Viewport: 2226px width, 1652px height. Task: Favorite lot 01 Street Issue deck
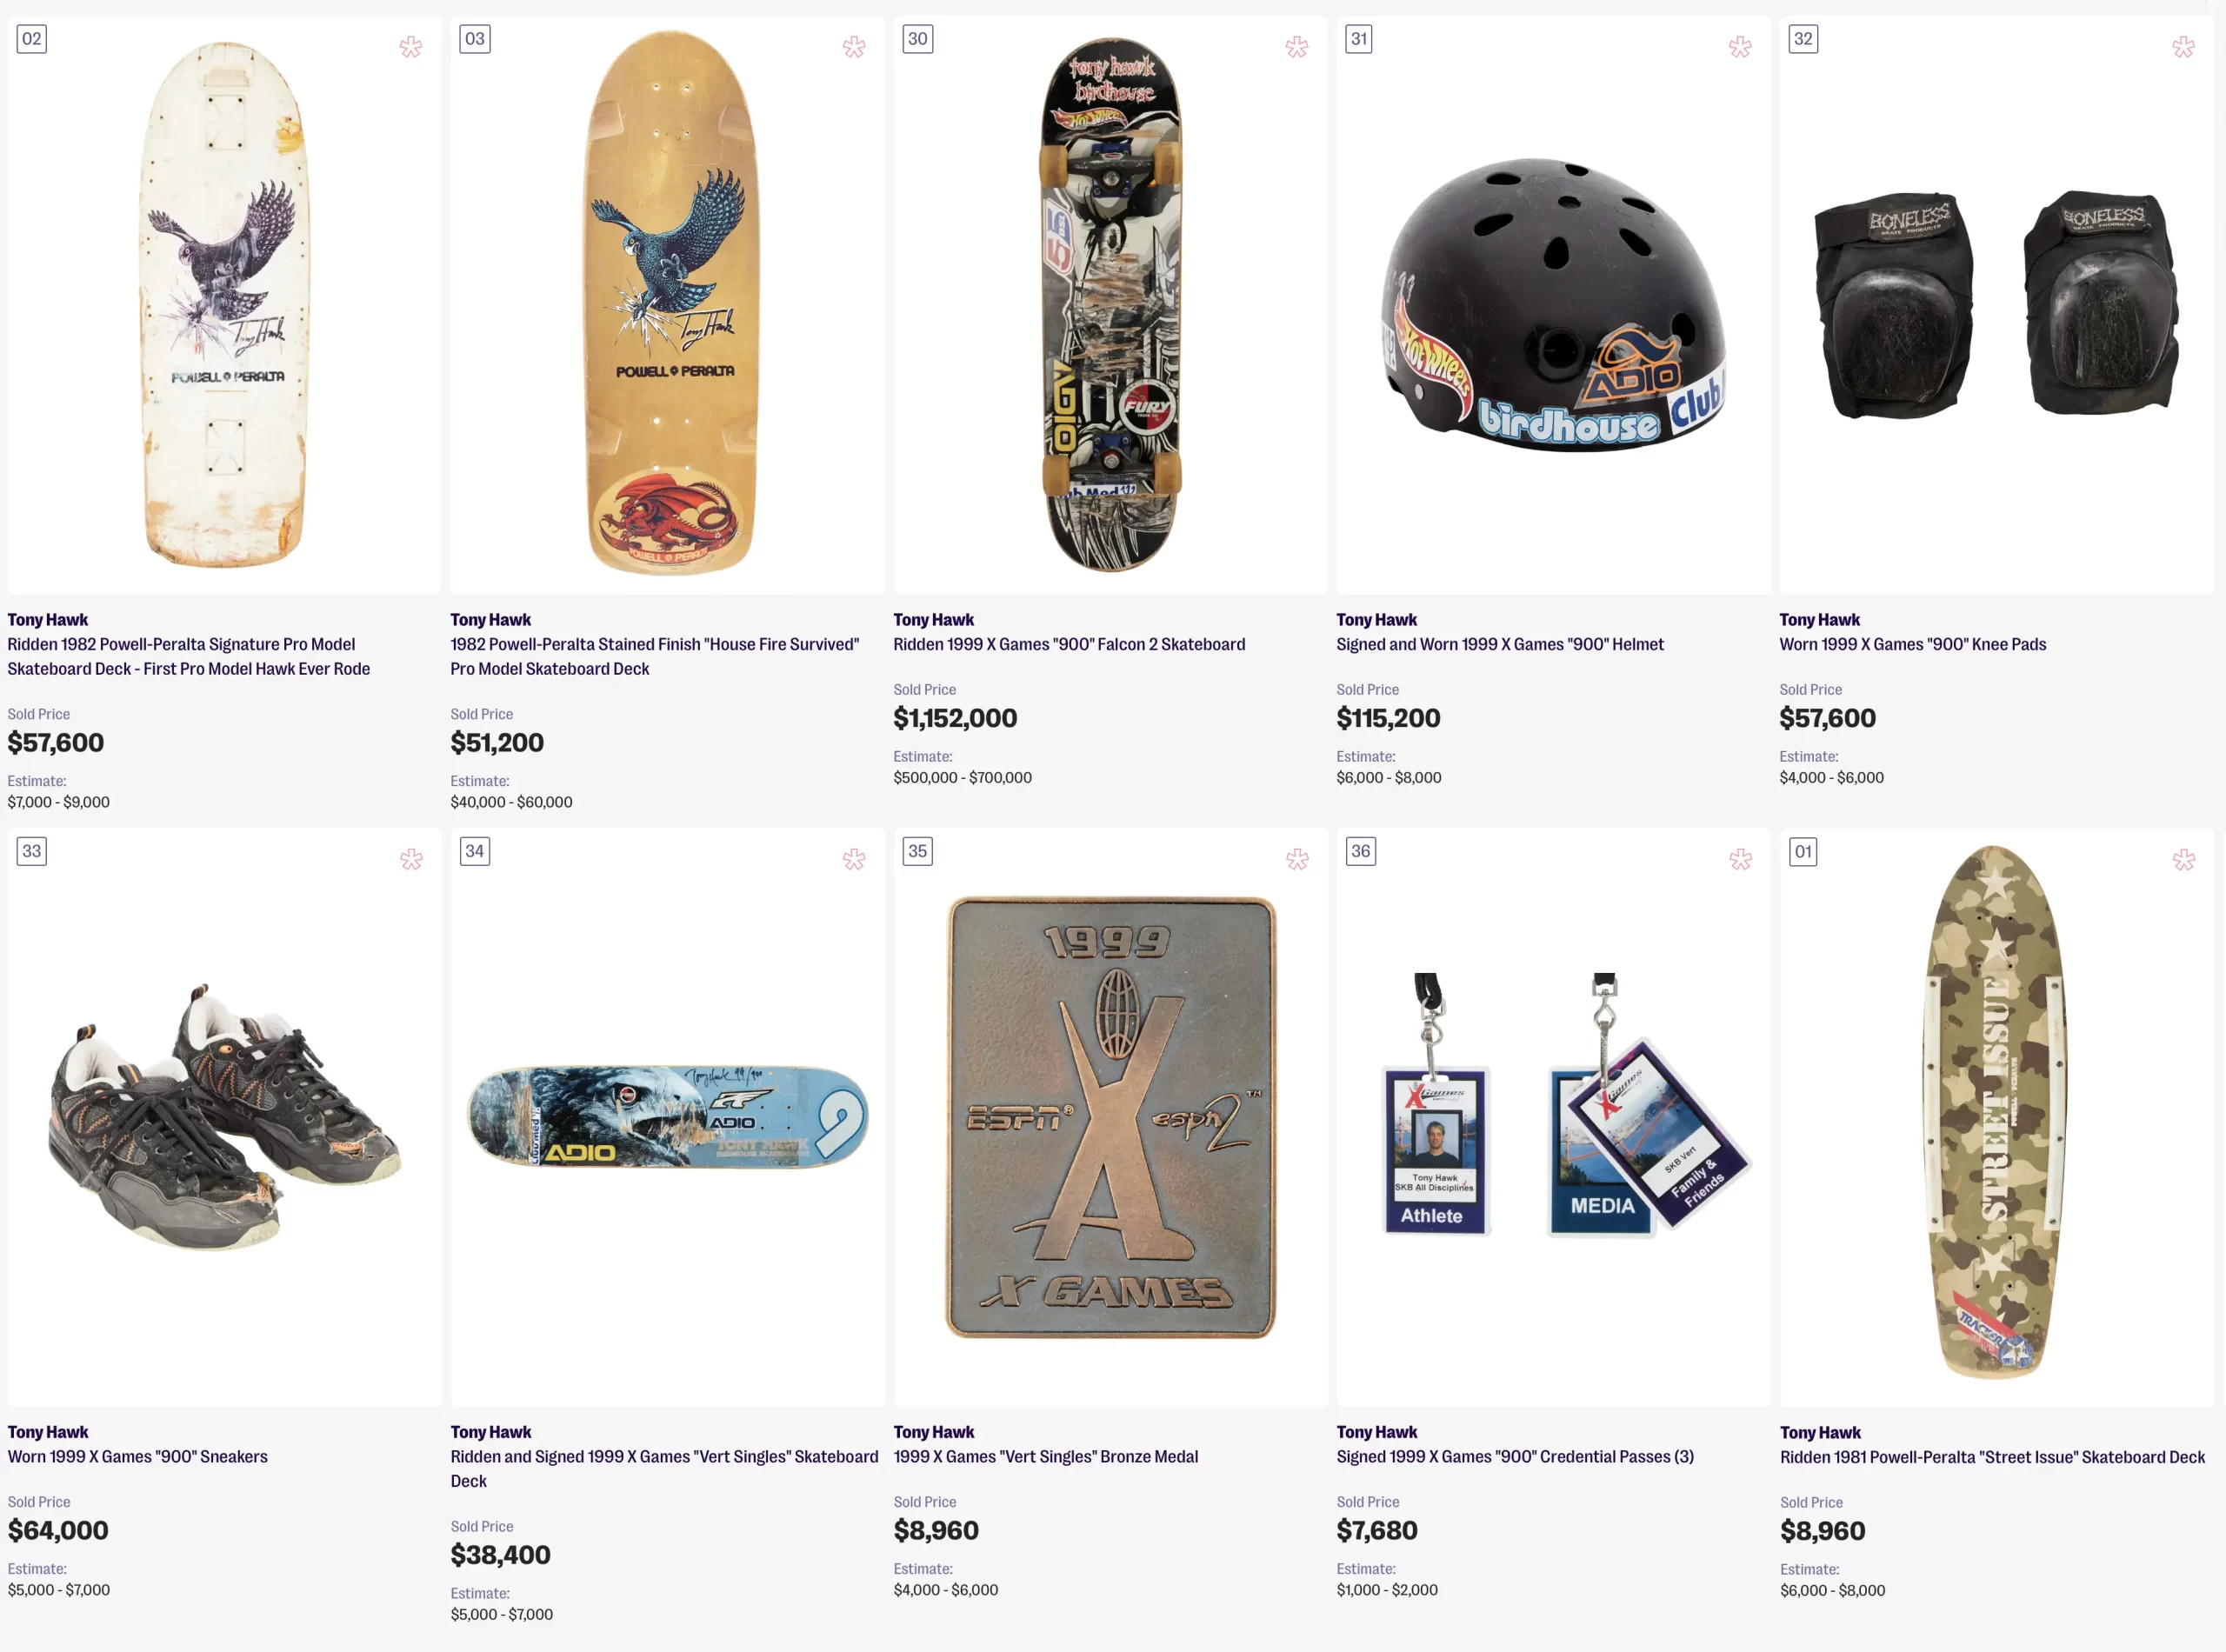click(x=2182, y=859)
